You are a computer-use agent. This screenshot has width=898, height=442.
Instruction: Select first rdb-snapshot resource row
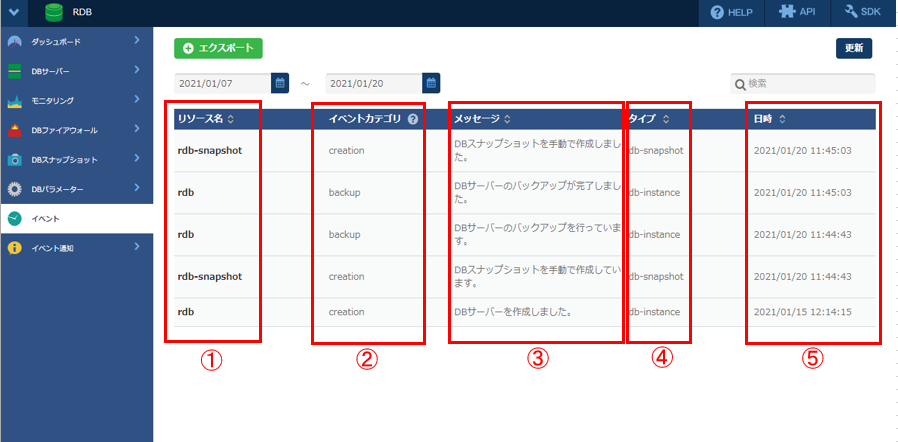point(210,151)
